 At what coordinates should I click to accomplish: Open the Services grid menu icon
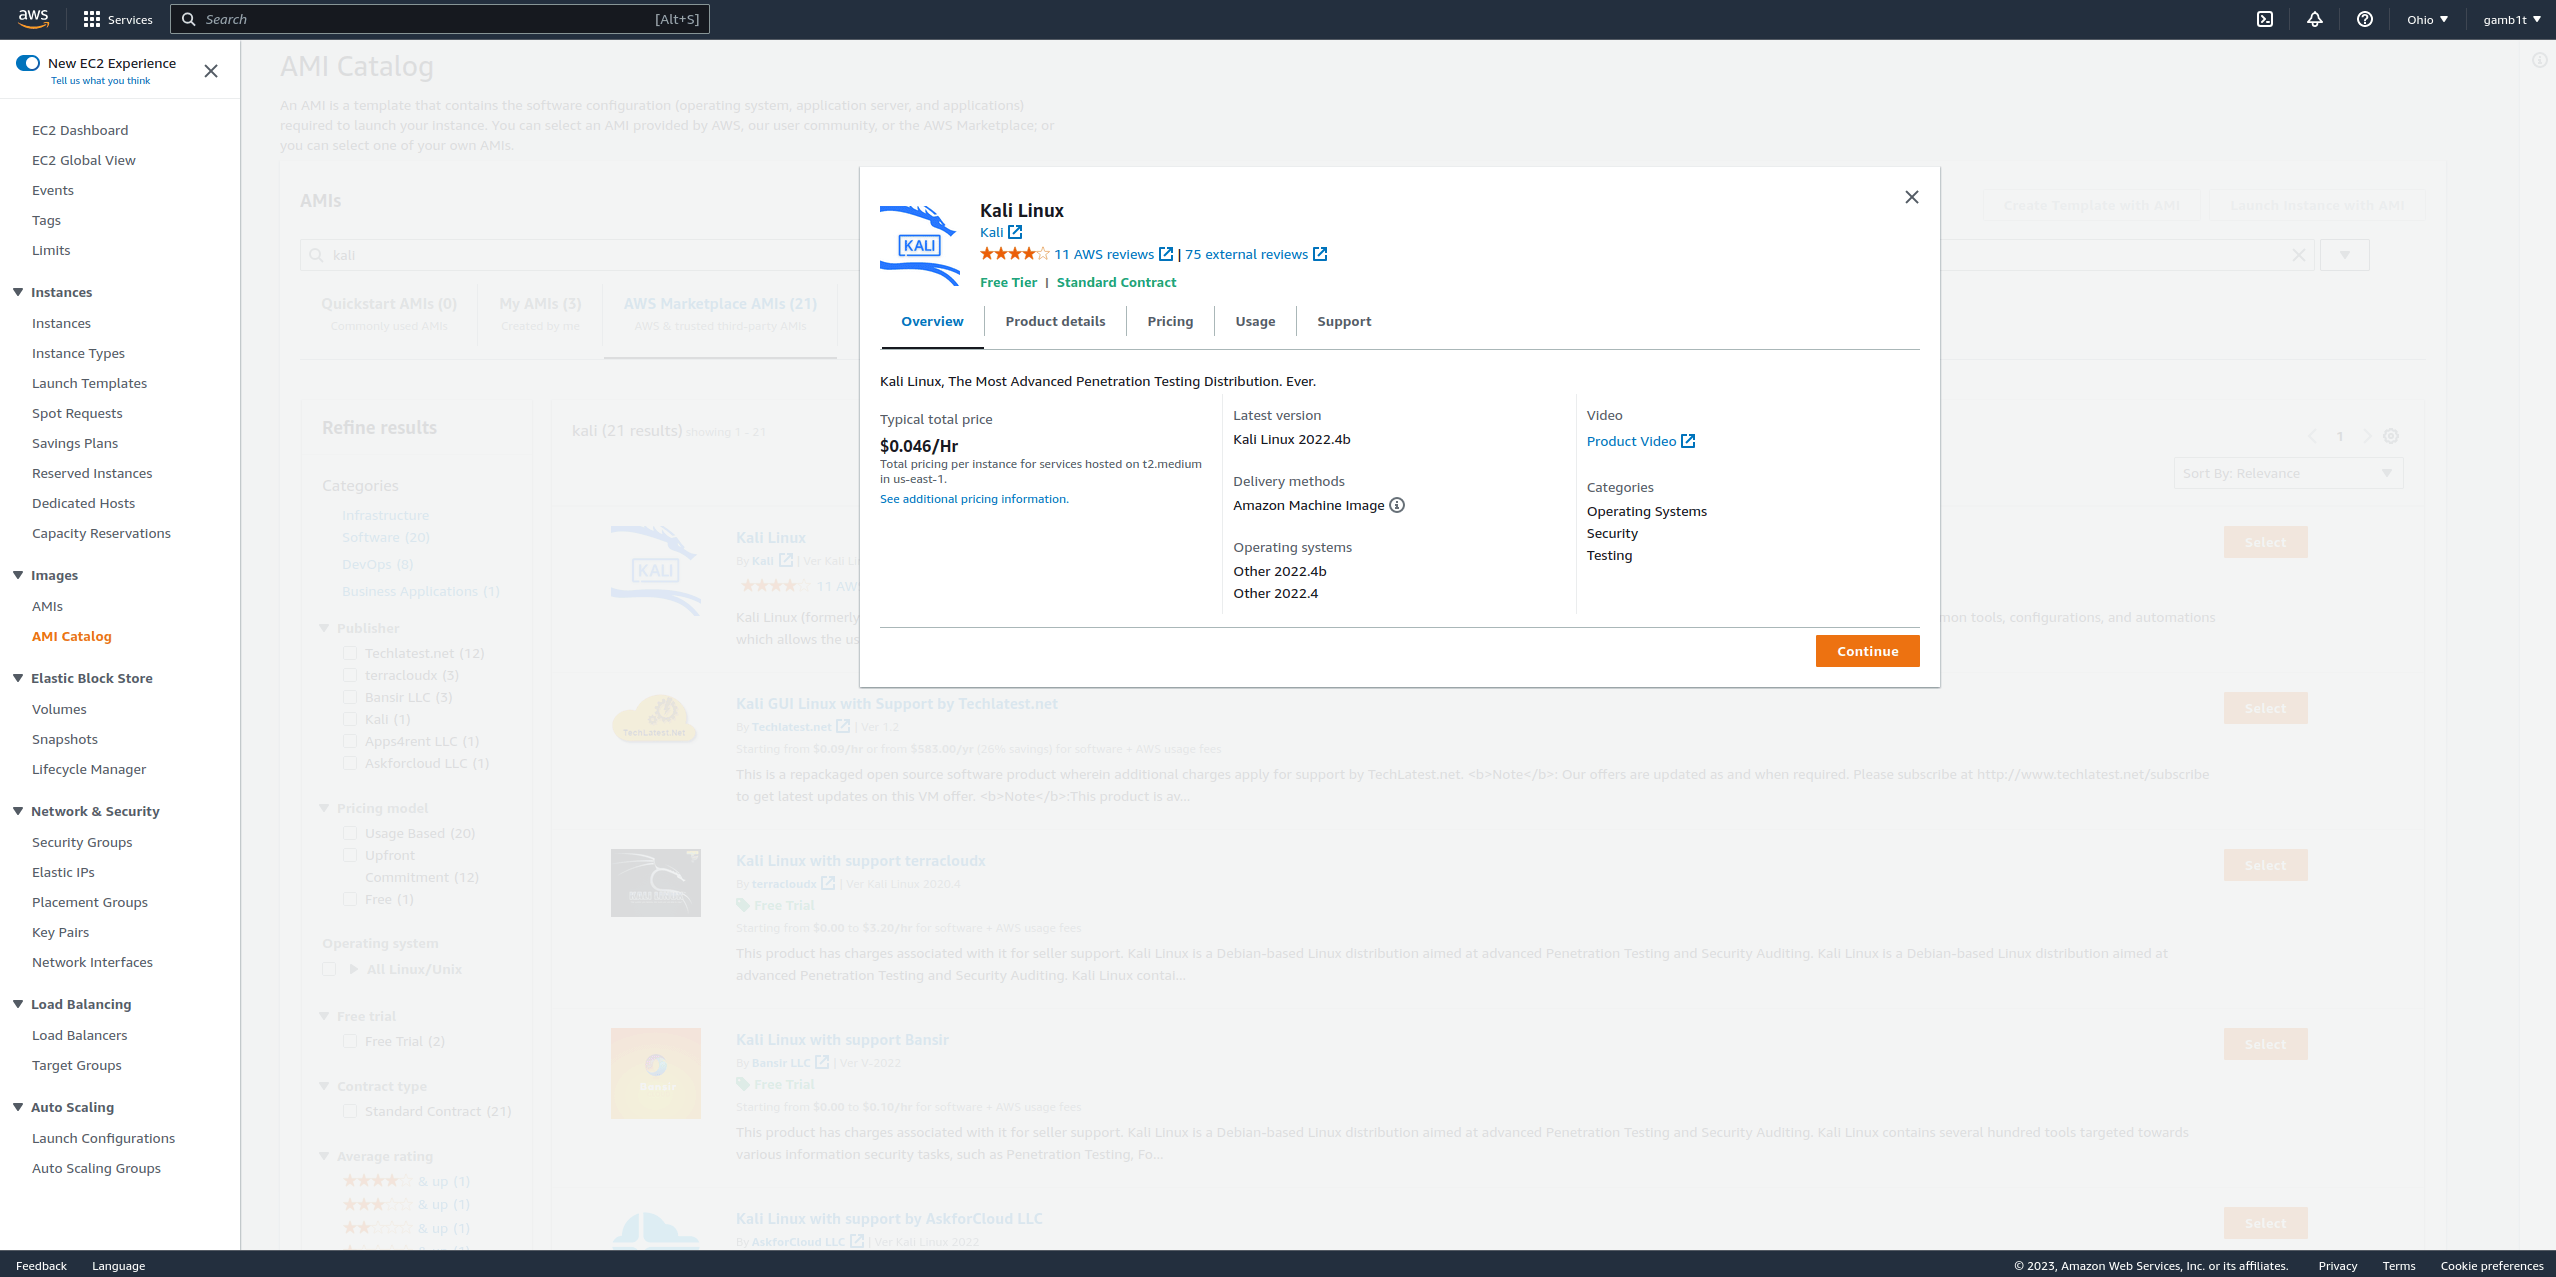92,19
